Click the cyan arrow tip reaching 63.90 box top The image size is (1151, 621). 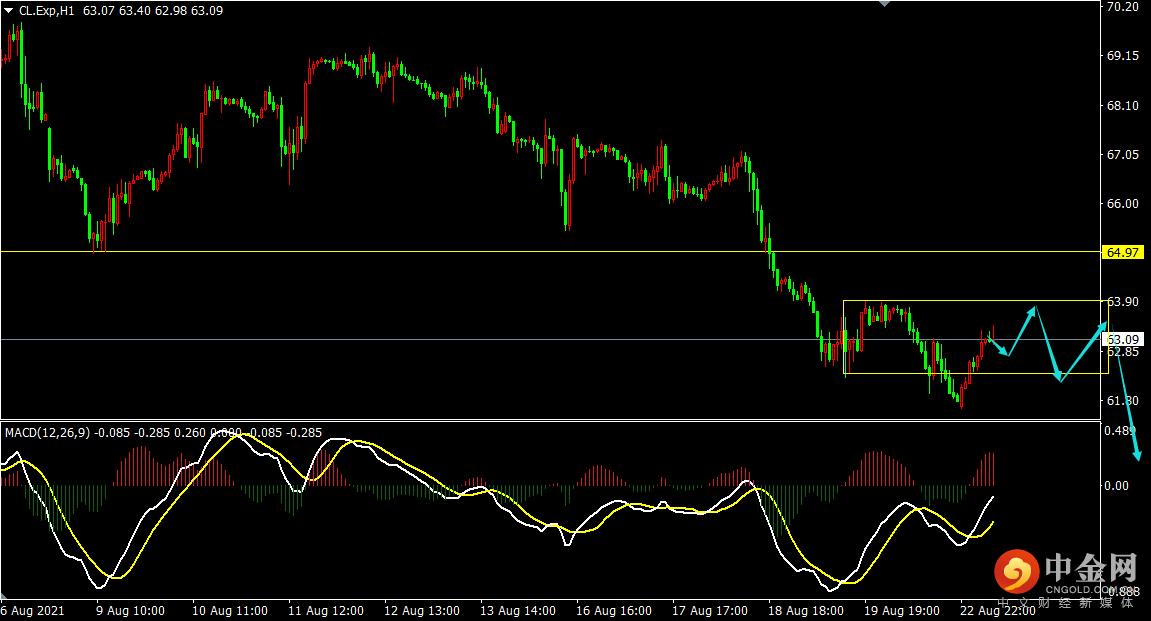1035,308
